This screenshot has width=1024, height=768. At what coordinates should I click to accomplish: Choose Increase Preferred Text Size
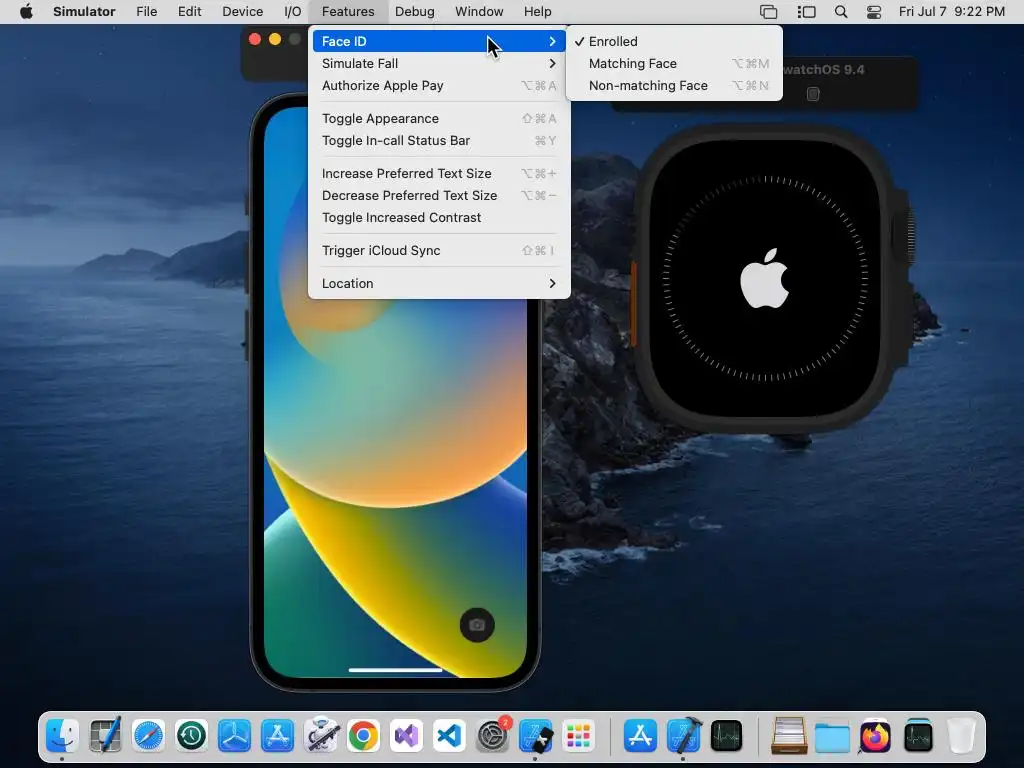[439, 173]
